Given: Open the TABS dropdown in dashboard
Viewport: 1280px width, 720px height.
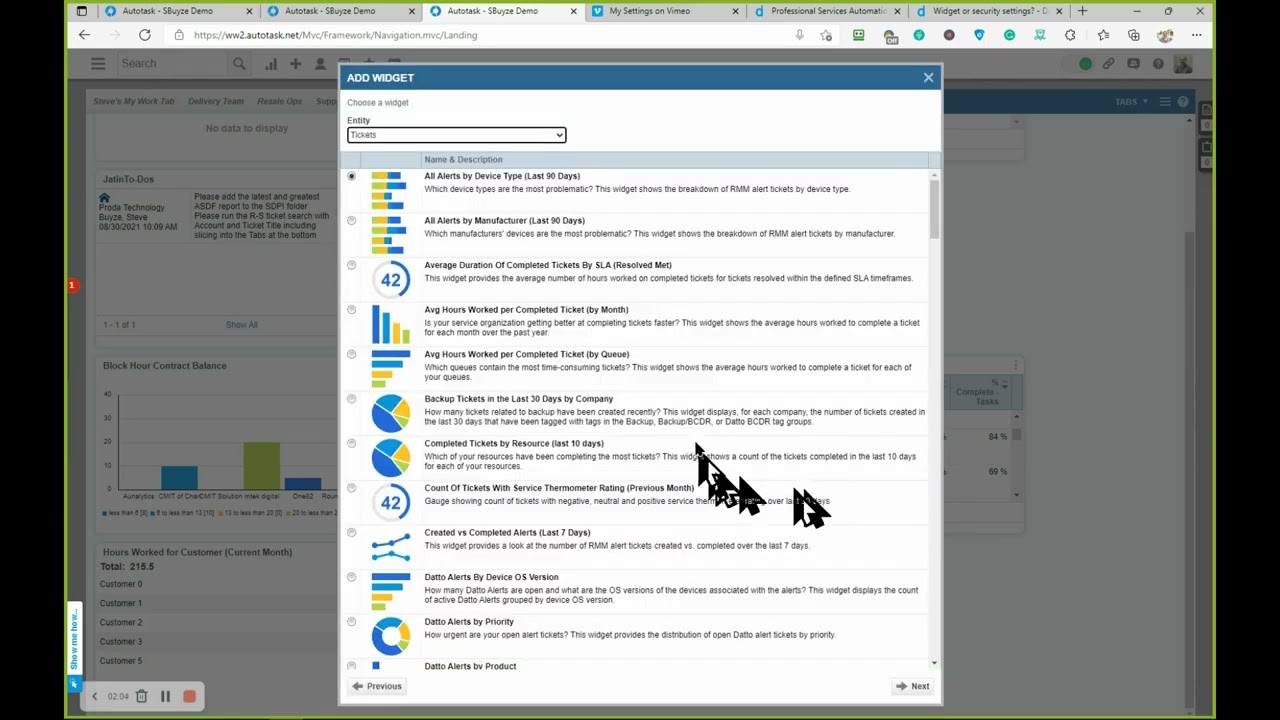Looking at the screenshot, I should 1130,101.
